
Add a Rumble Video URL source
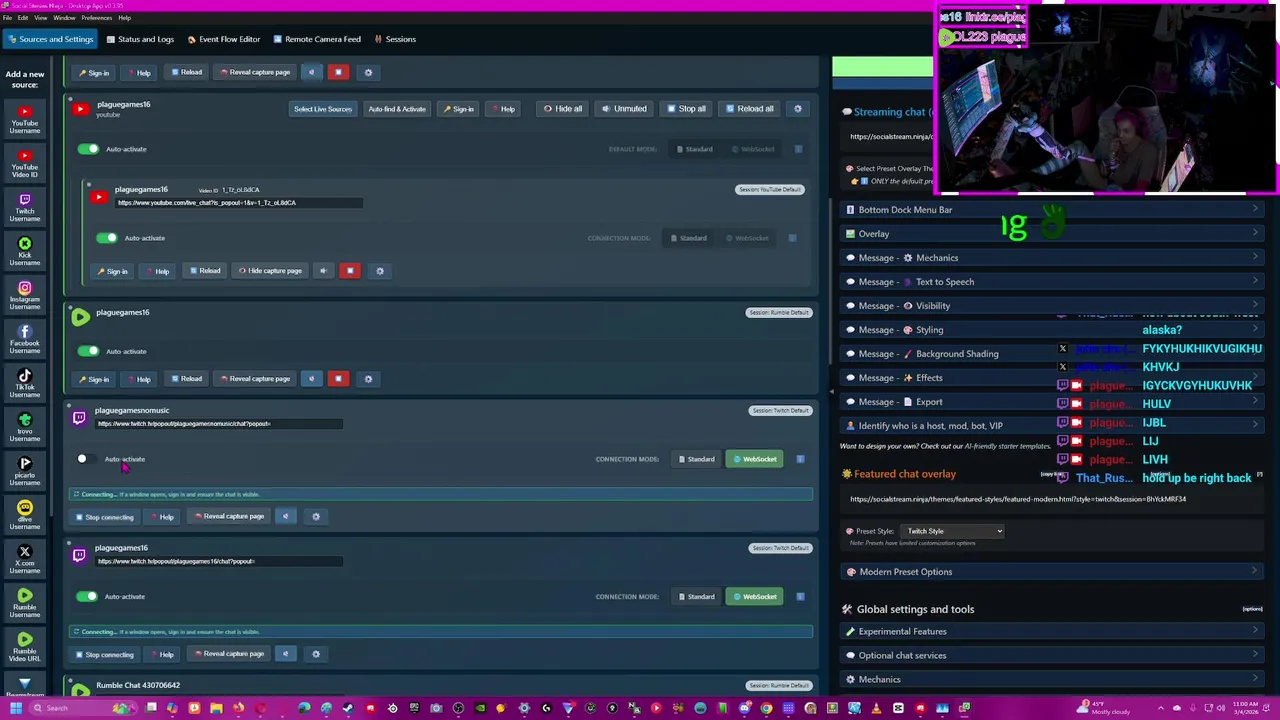(25, 646)
